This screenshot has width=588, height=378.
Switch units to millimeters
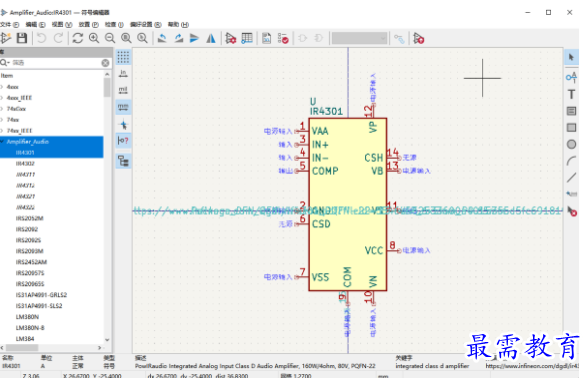[123, 107]
